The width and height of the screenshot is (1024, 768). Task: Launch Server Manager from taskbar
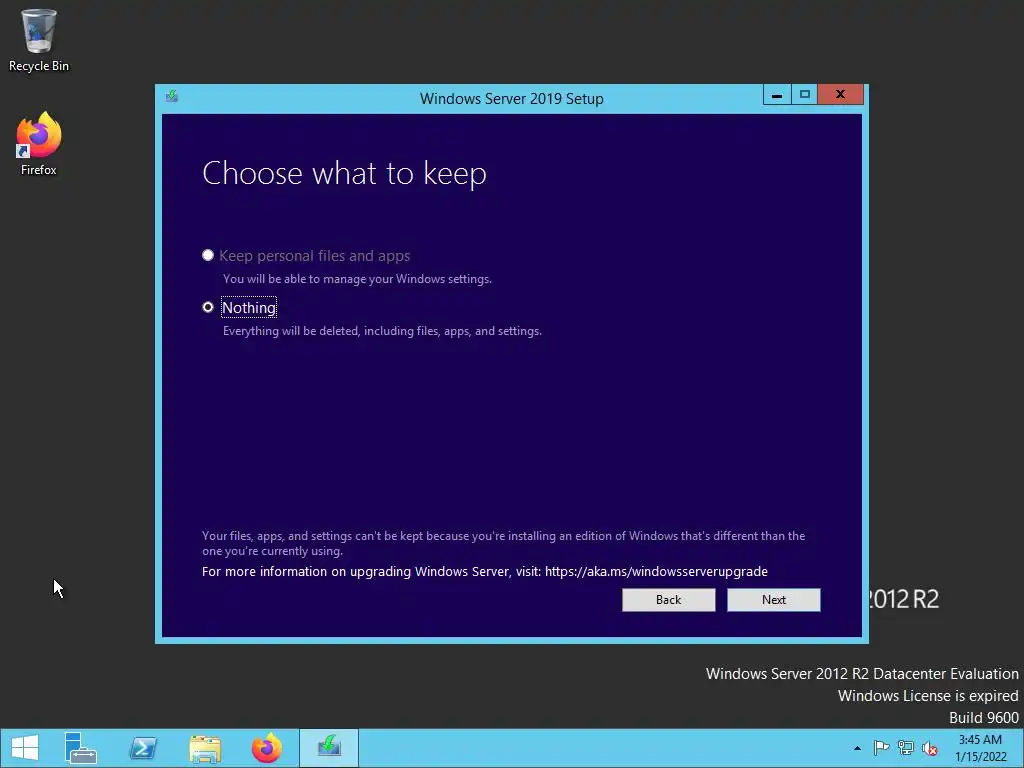[x=80, y=748]
